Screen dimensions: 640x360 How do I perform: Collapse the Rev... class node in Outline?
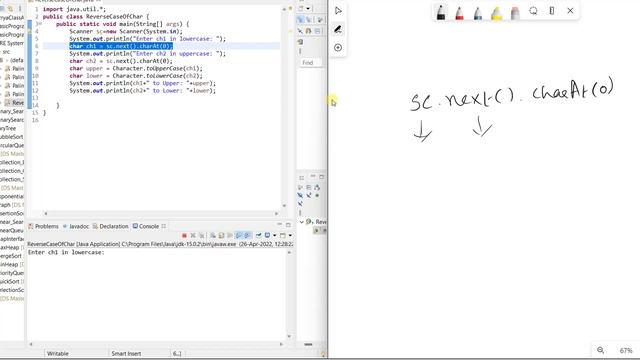302,222
